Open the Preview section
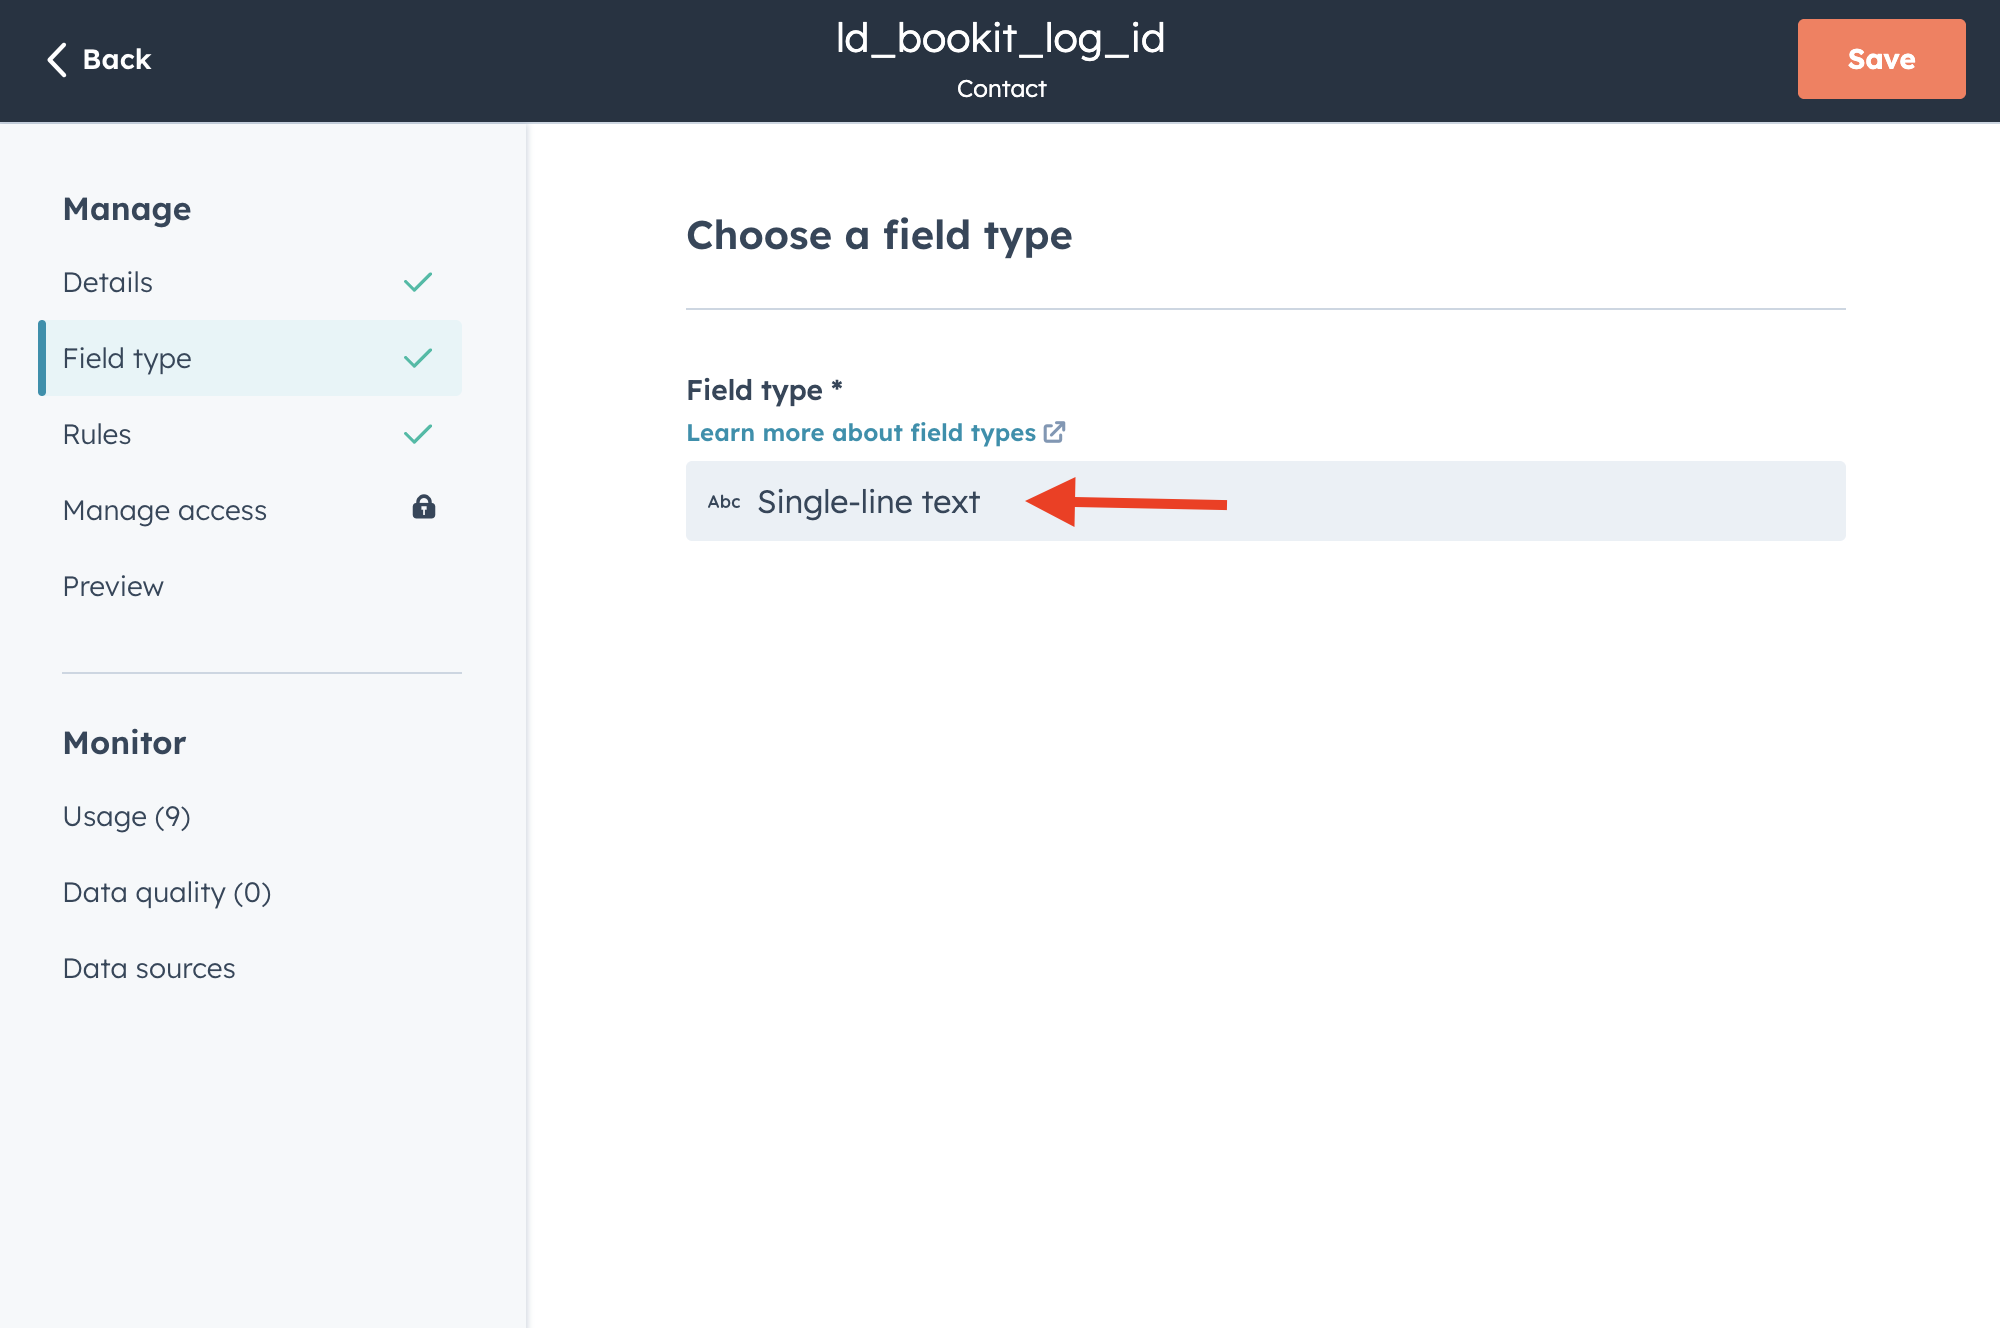This screenshot has width=2000, height=1328. [113, 586]
